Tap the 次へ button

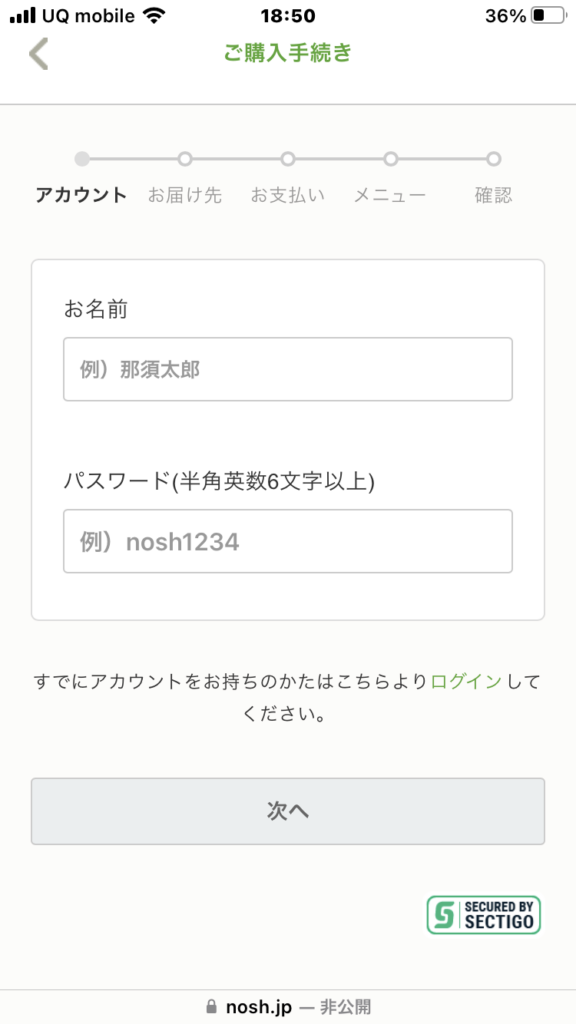(288, 811)
